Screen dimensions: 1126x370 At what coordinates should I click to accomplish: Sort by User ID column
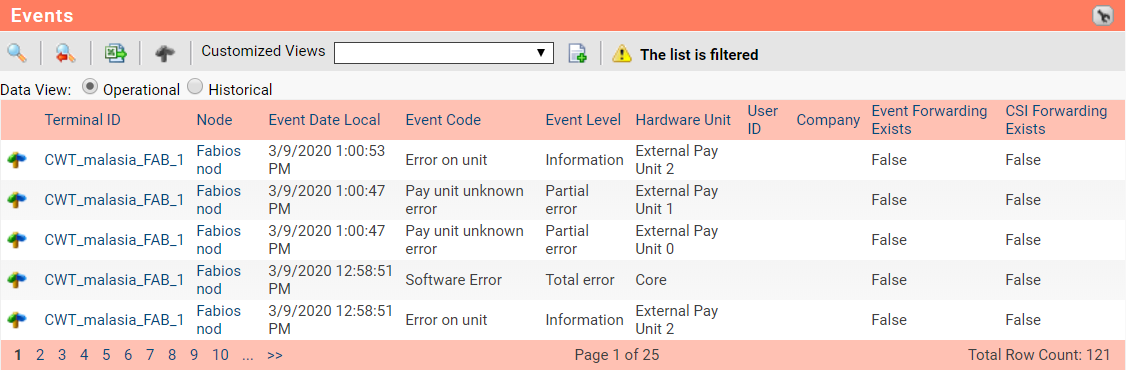click(x=763, y=120)
